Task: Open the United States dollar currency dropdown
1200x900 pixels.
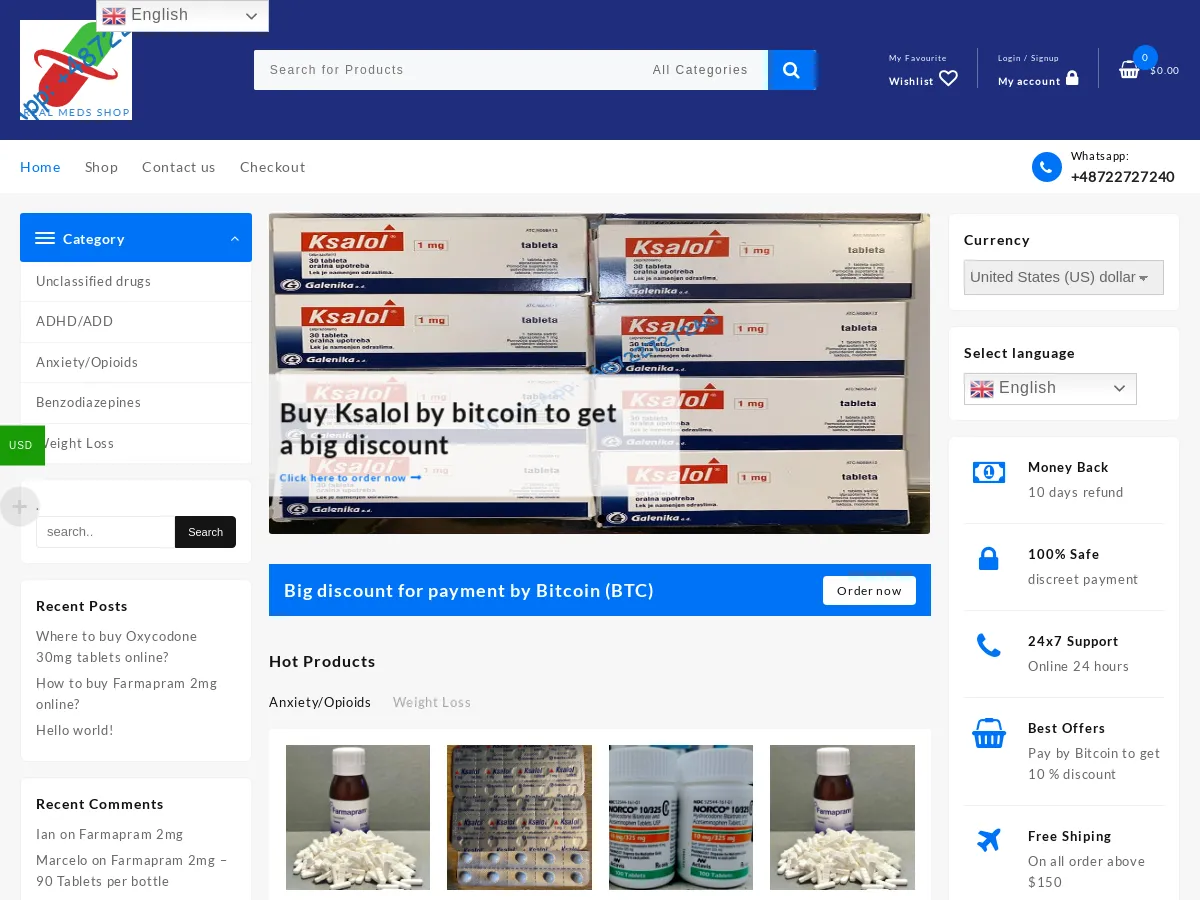Action: (x=1063, y=277)
